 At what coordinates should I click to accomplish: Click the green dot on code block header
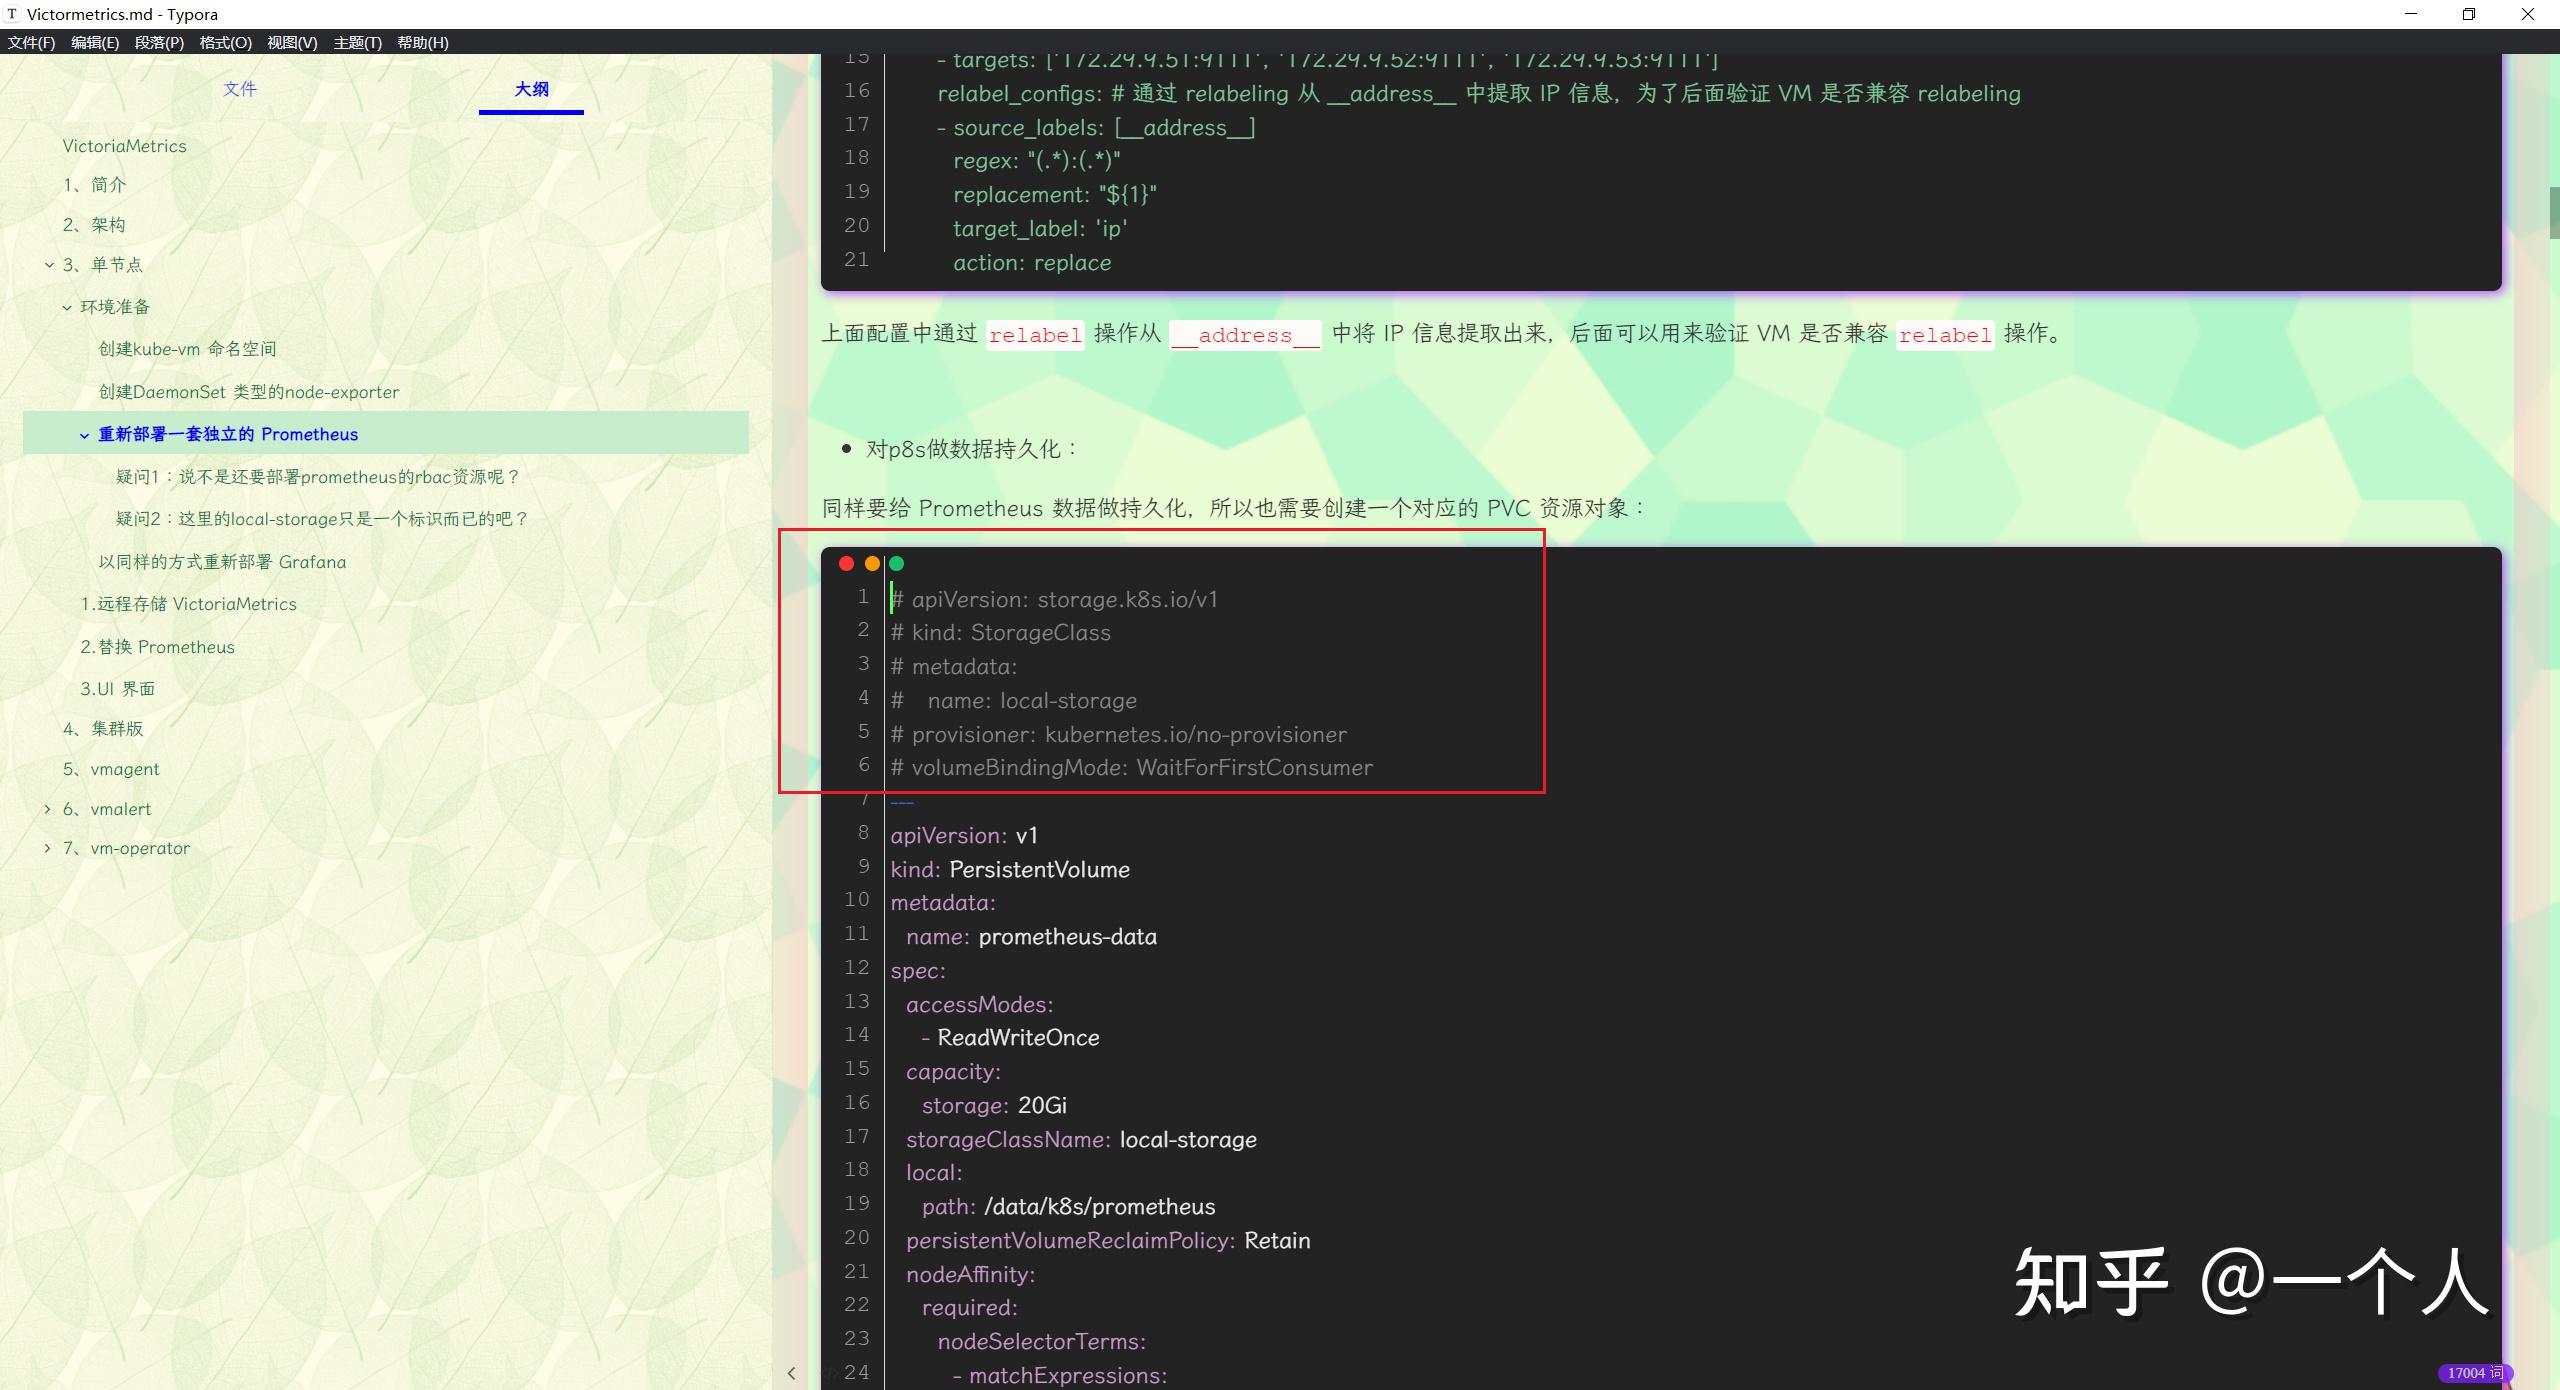point(897,564)
